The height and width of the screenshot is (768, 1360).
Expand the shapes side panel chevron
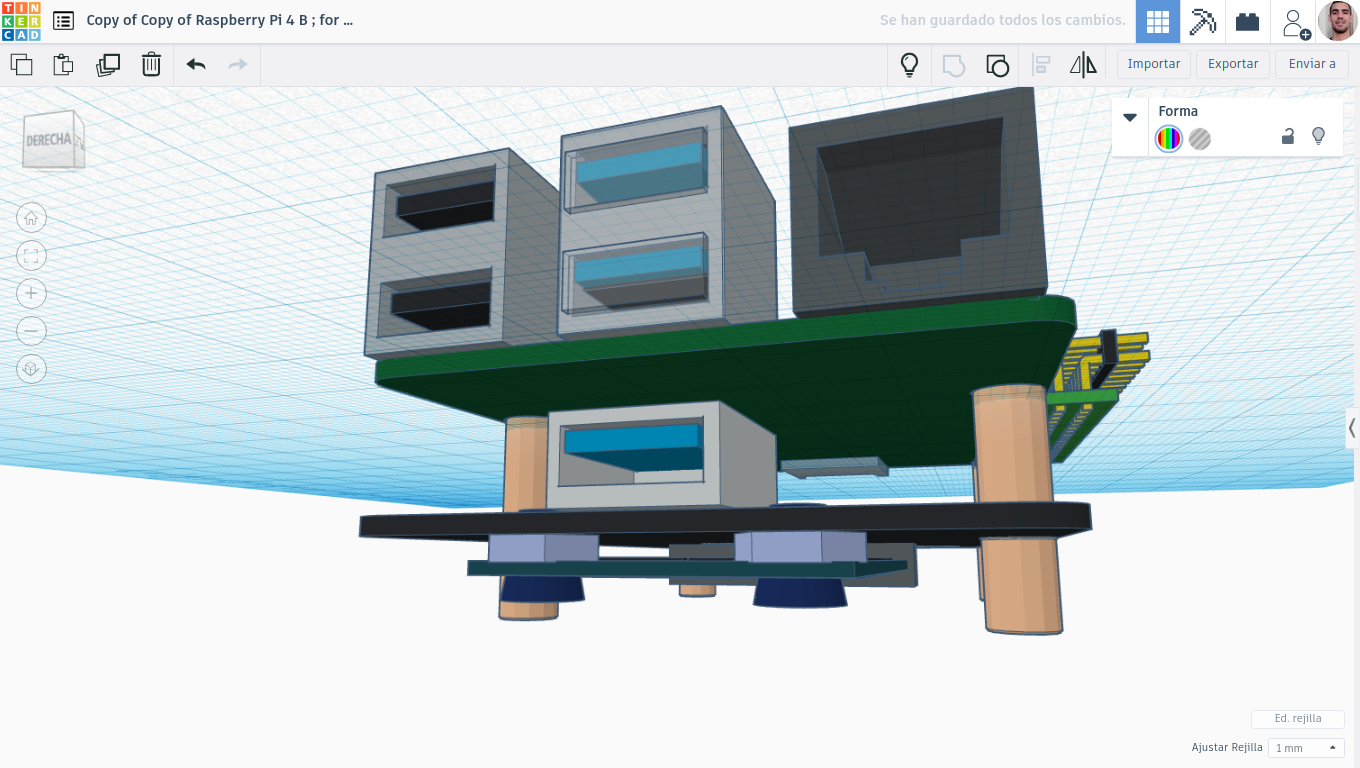point(1352,428)
